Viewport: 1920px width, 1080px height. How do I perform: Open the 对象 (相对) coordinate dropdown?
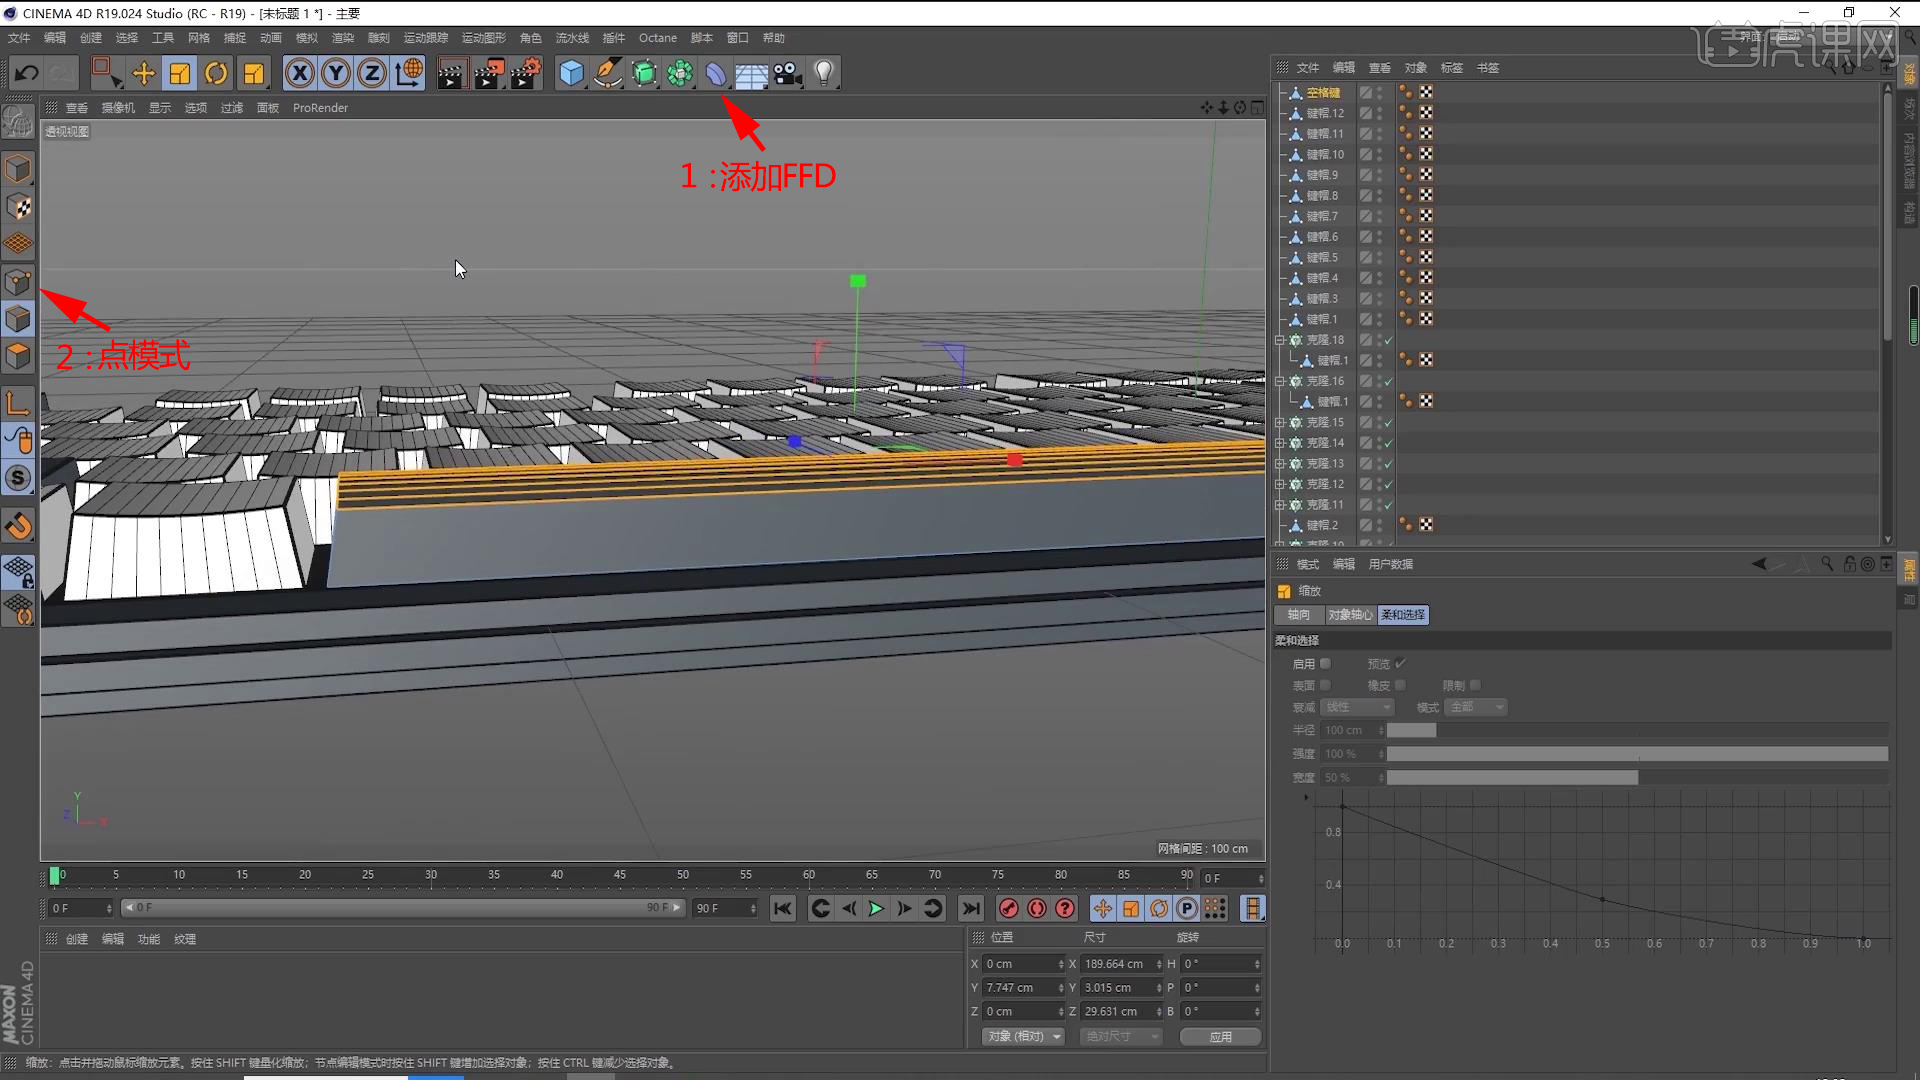1022,1036
